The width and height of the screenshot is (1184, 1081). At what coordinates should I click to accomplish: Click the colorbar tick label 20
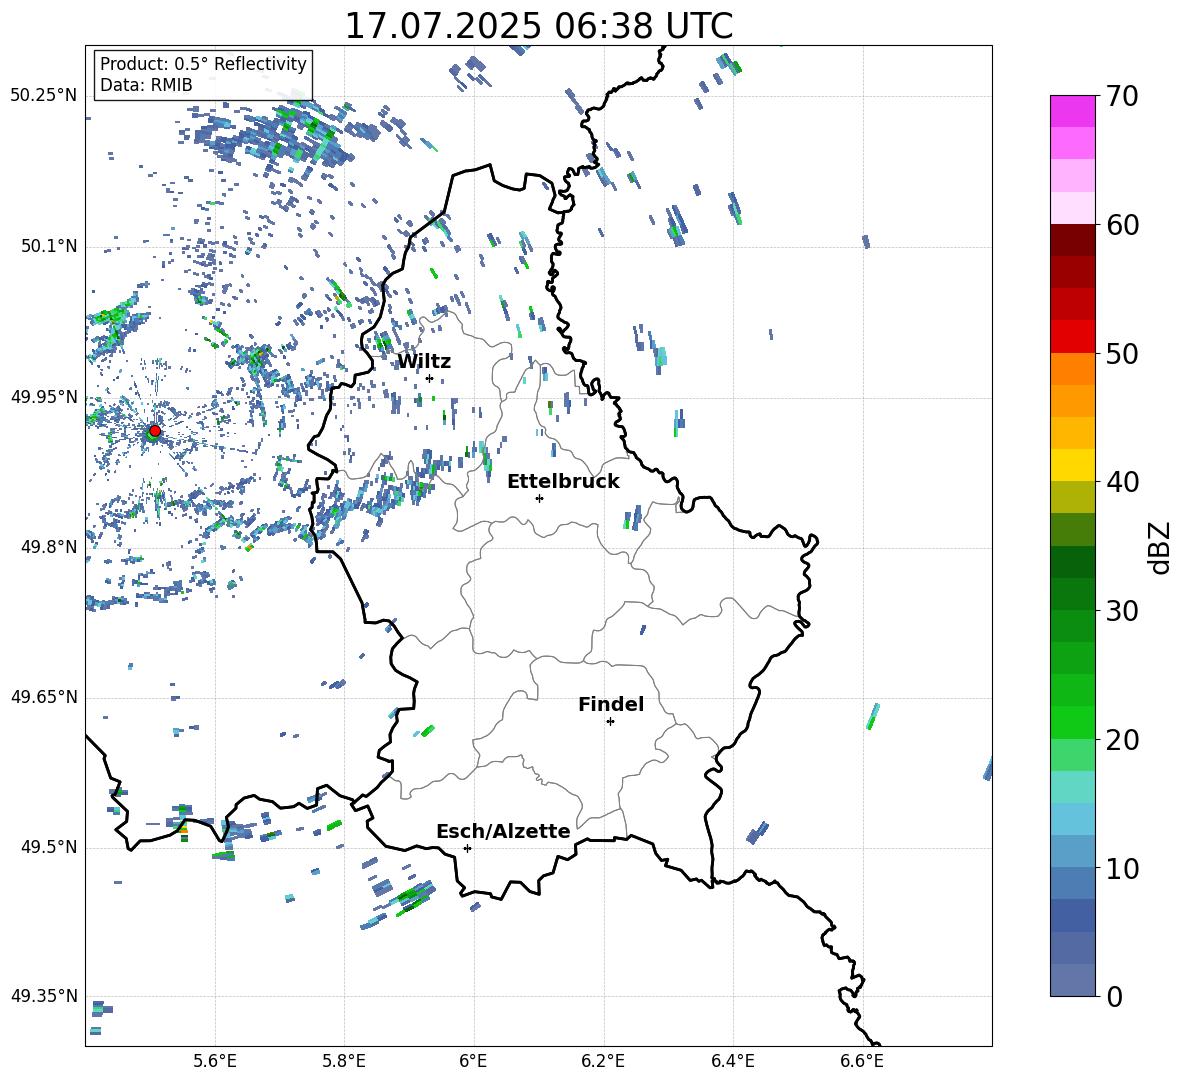(1121, 740)
